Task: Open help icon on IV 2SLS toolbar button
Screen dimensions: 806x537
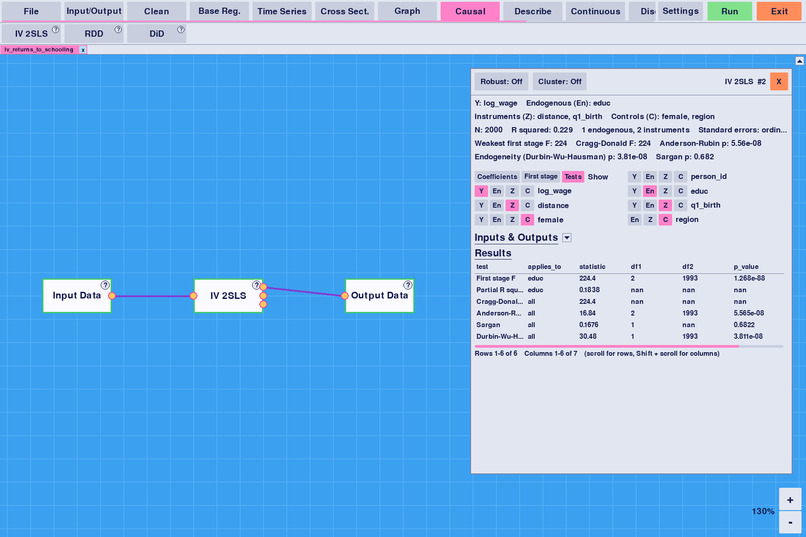Action: coord(56,29)
